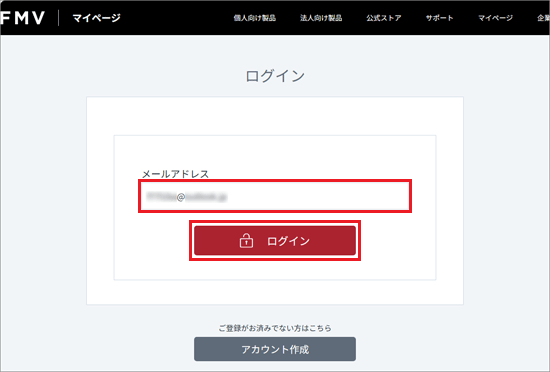Viewport: 550px width, 372px height.
Task: Open マイページ title beside FMV logo
Action: coord(96,18)
